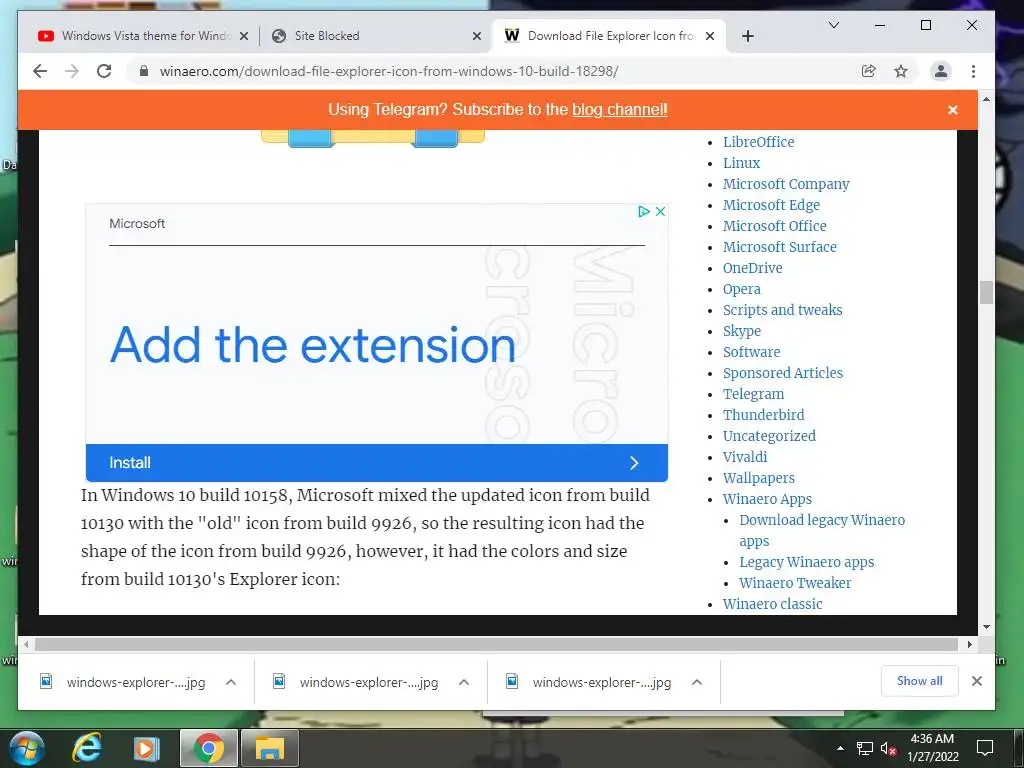Open the Skype category

(742, 331)
